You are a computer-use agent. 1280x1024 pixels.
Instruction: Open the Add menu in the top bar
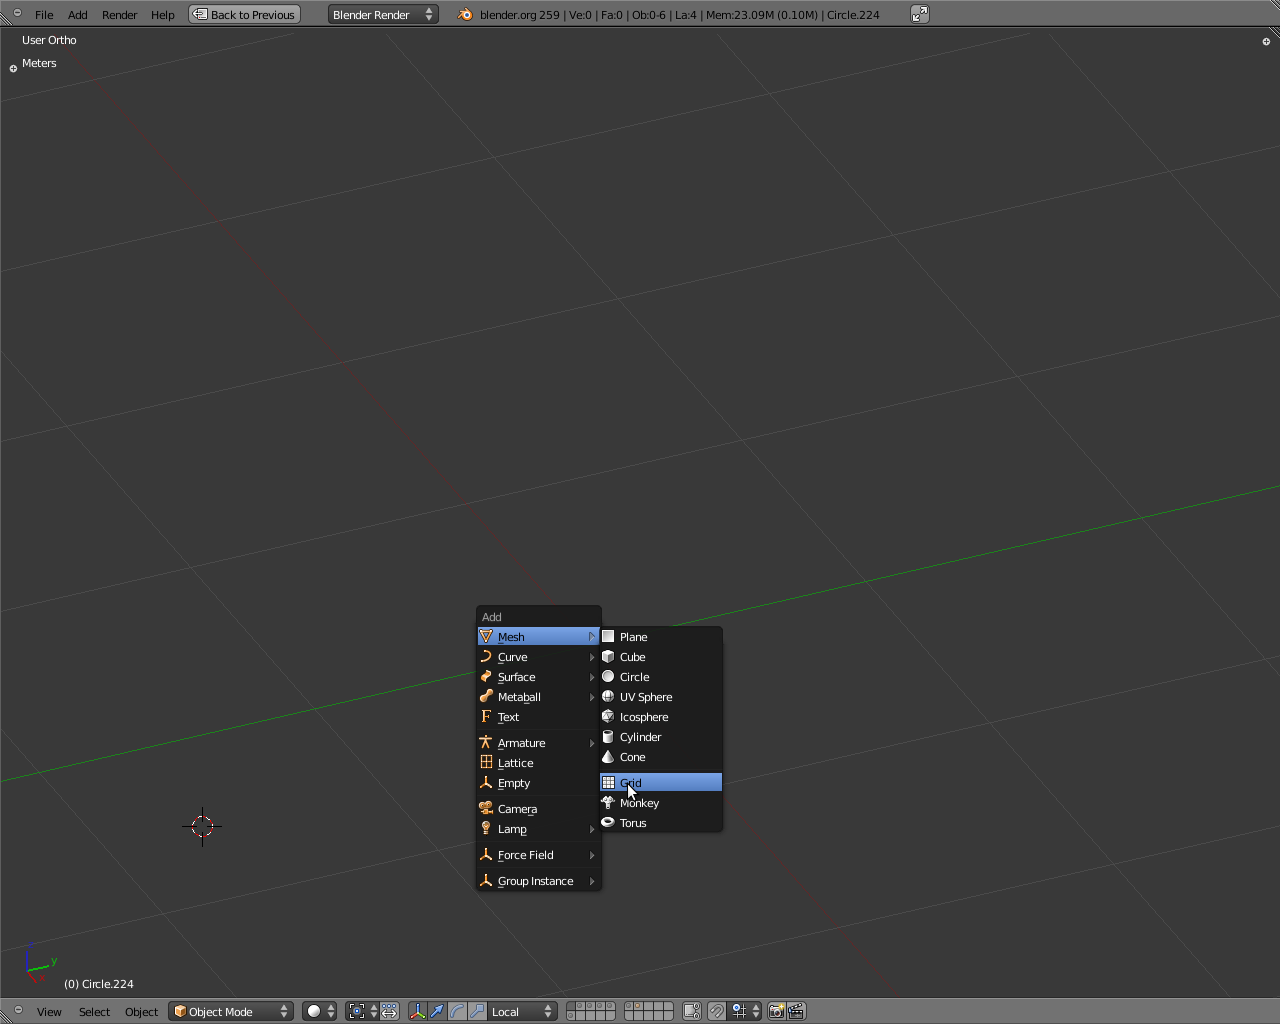click(78, 15)
